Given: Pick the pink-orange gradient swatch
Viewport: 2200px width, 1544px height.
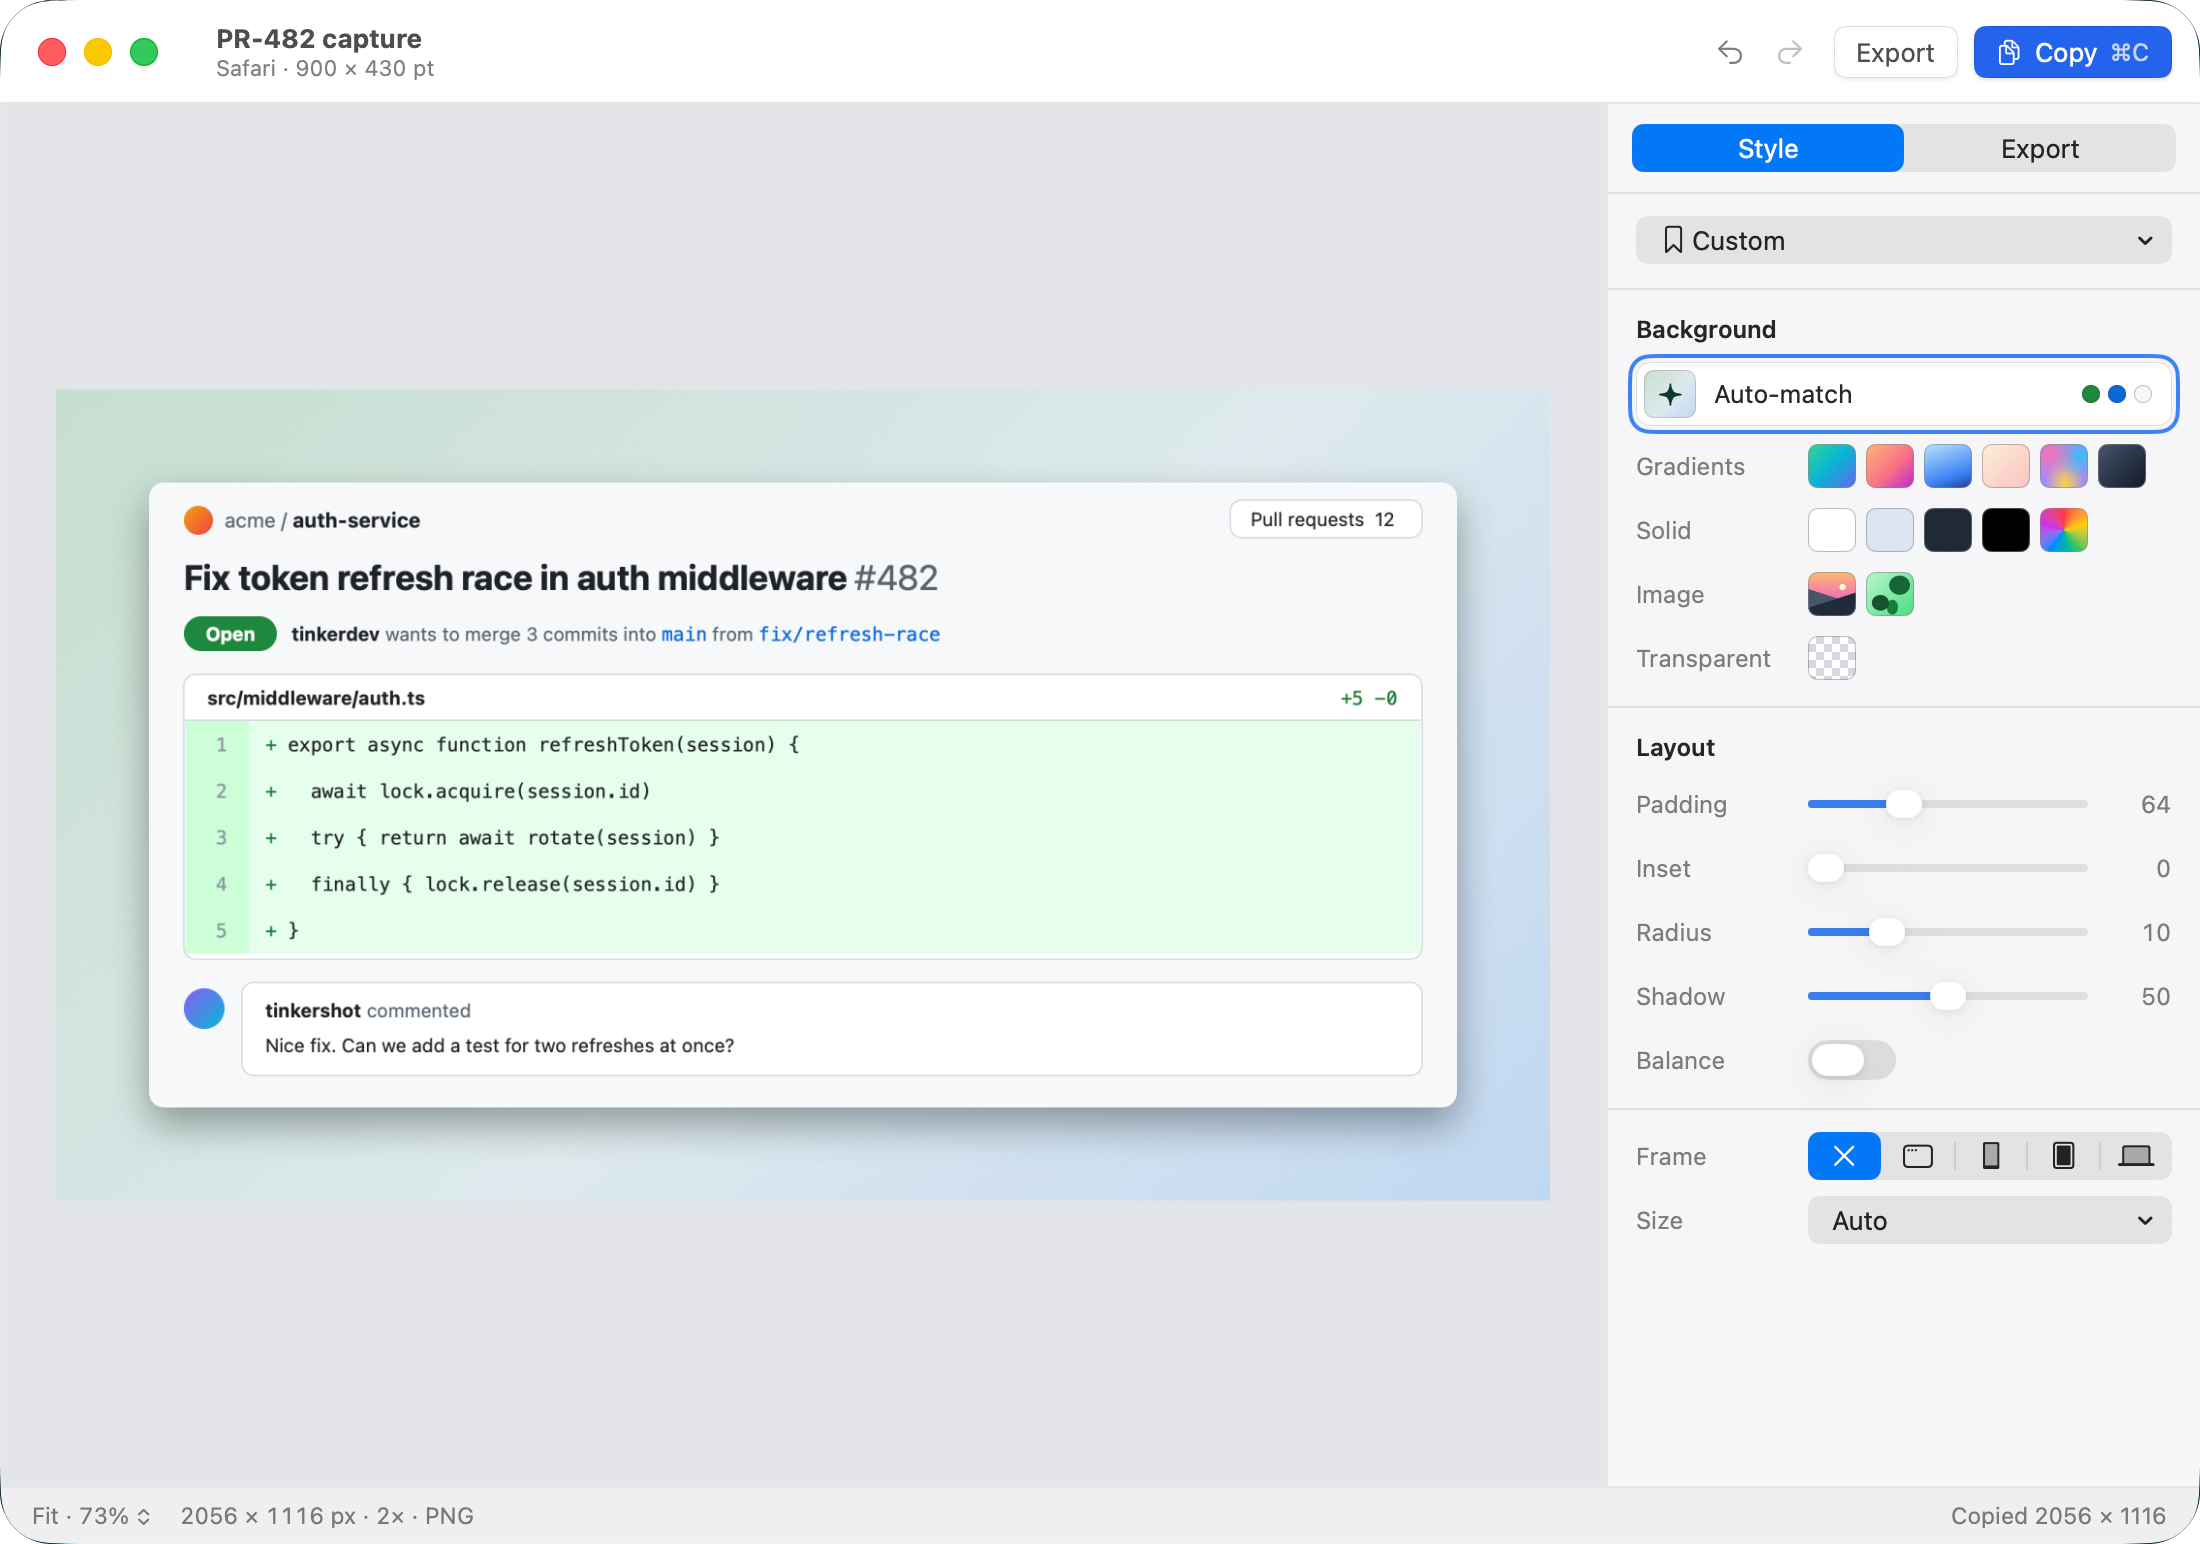Looking at the screenshot, I should tap(1890, 466).
